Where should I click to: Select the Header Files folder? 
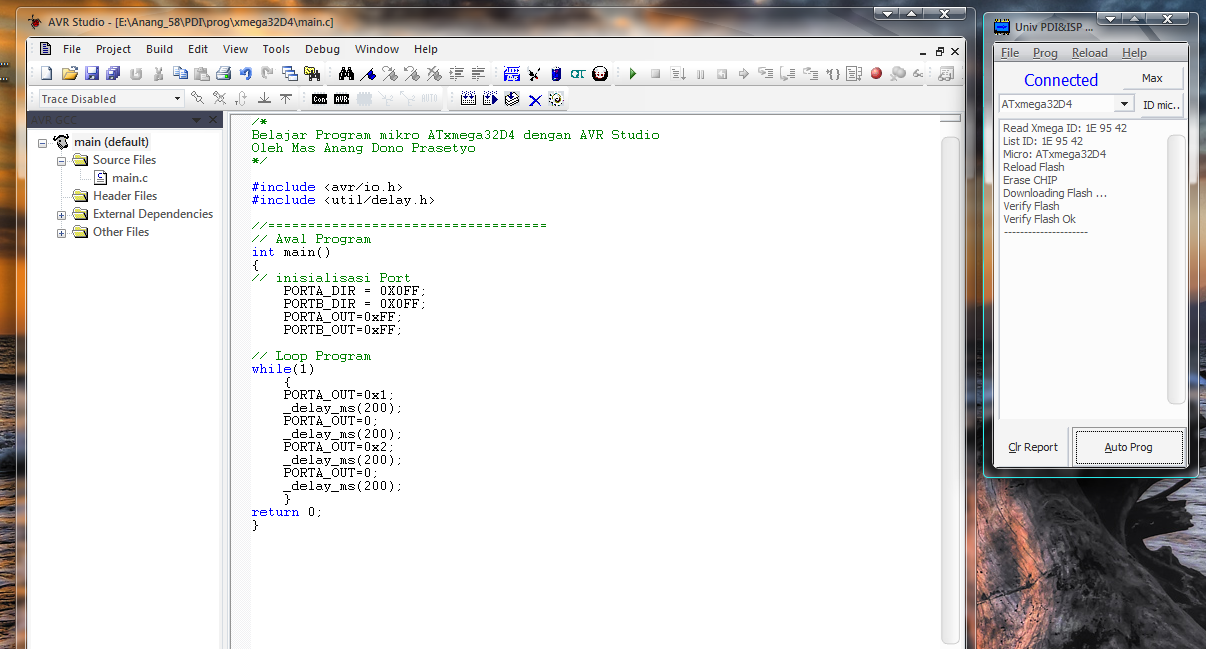click(125, 196)
